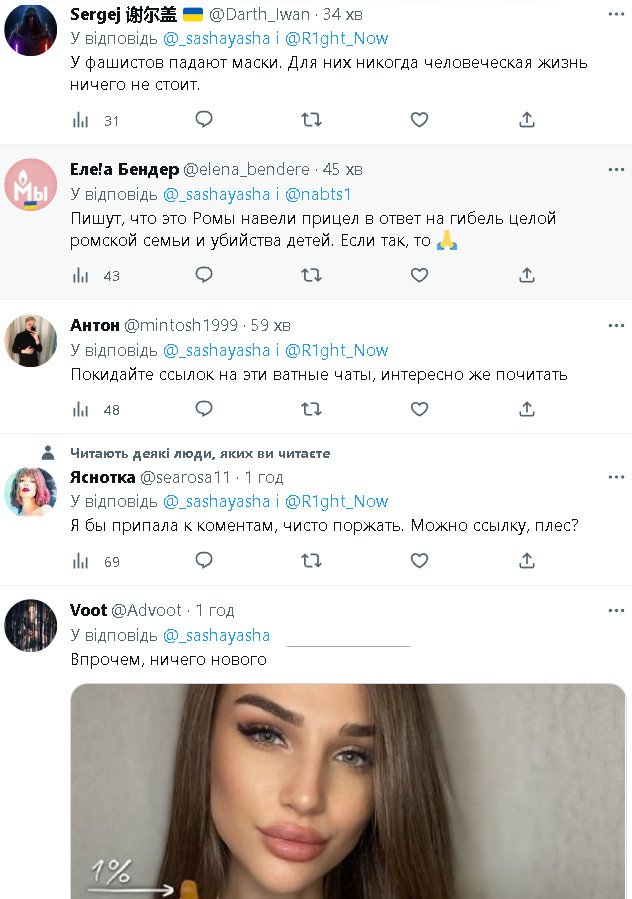Image resolution: width=632 pixels, height=899 pixels.
Task: Like Яснотка's tweet
Action: 419,561
